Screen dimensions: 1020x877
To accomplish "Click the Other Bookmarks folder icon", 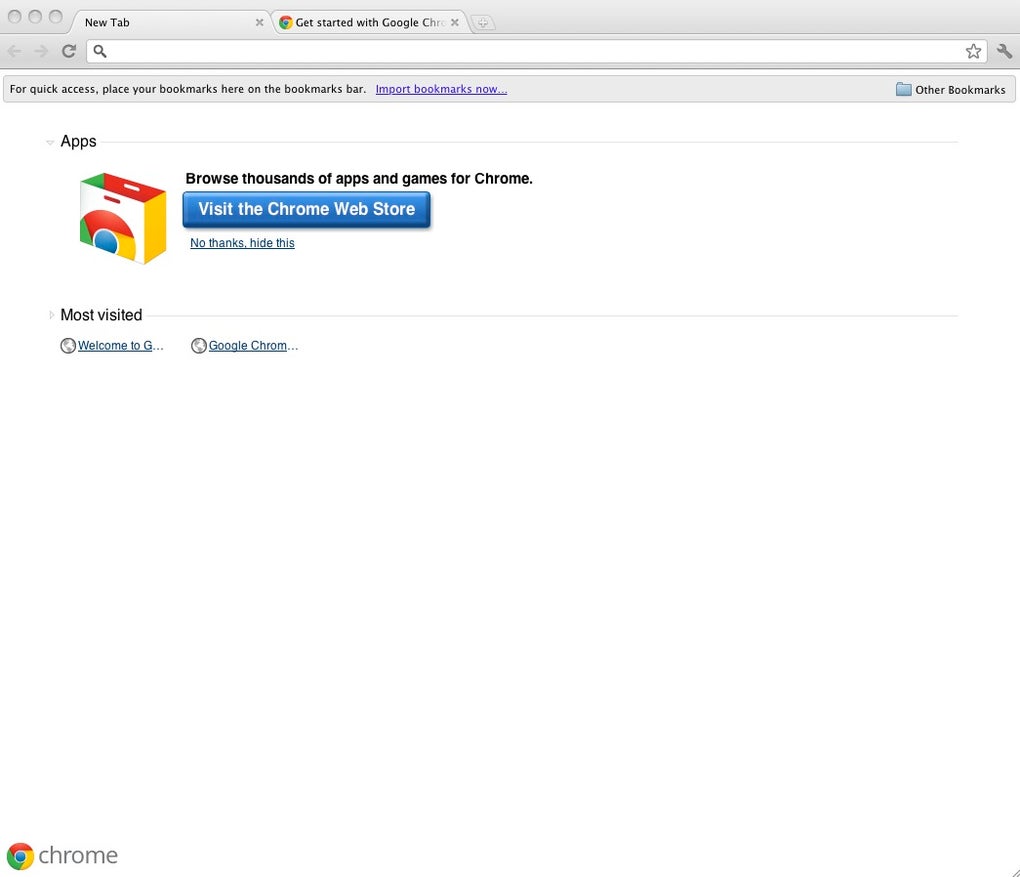I will [904, 89].
